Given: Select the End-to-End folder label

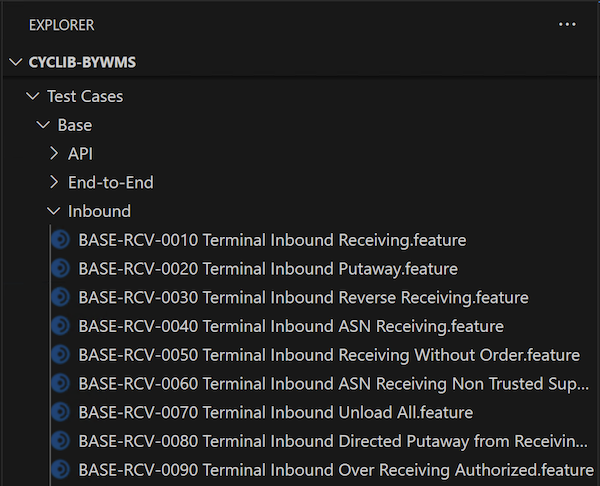Looking at the screenshot, I should point(111,183).
